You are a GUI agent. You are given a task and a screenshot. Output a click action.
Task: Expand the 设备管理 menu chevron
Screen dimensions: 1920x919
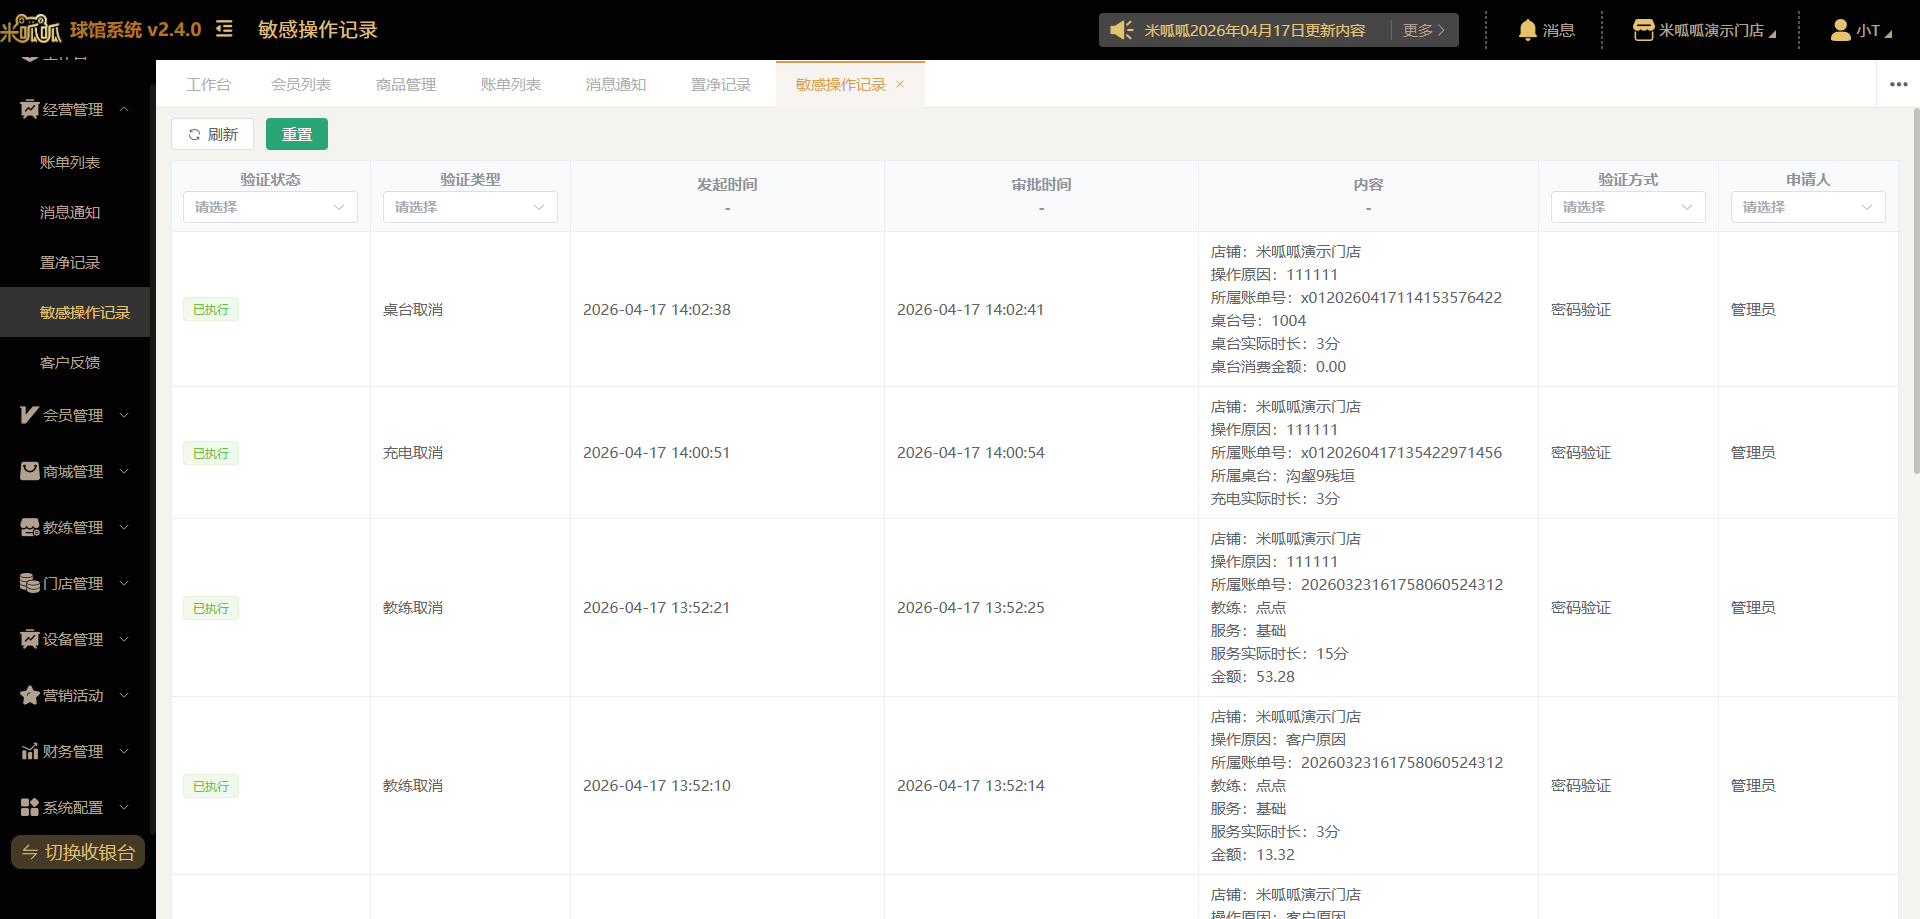pos(124,639)
